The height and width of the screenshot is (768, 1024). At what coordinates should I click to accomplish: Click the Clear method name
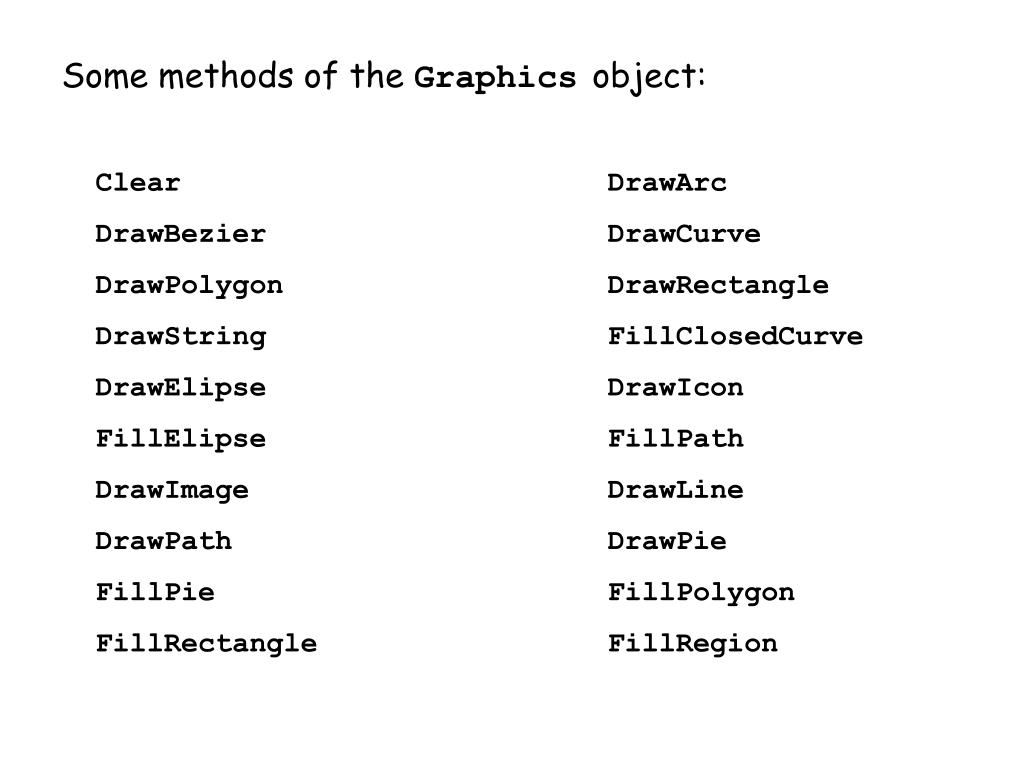tap(138, 182)
